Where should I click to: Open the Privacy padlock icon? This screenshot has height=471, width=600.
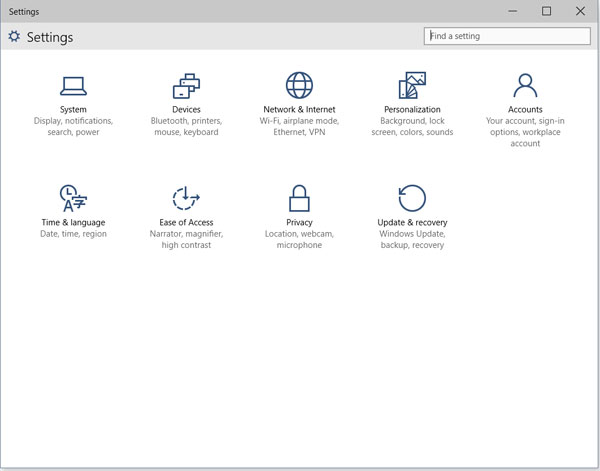point(299,198)
